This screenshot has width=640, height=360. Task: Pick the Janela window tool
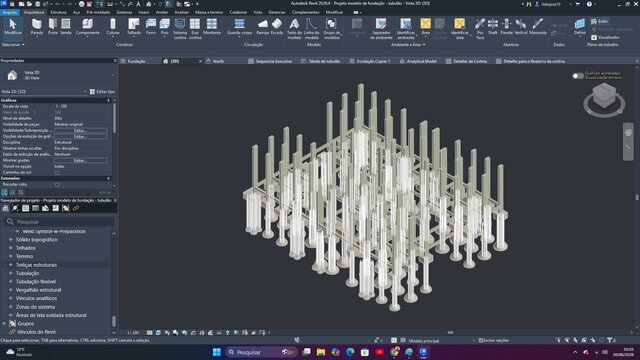66,27
